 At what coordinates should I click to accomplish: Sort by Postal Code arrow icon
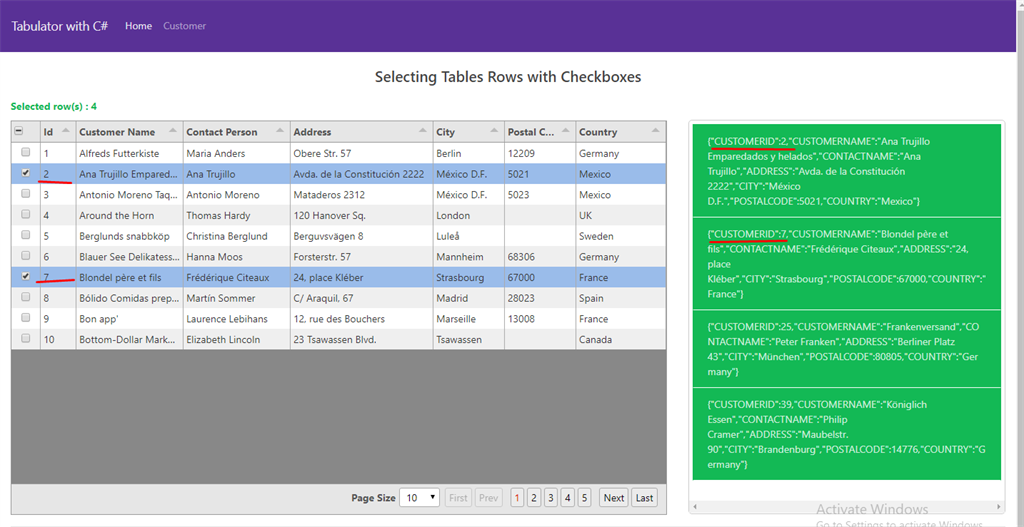(x=565, y=131)
